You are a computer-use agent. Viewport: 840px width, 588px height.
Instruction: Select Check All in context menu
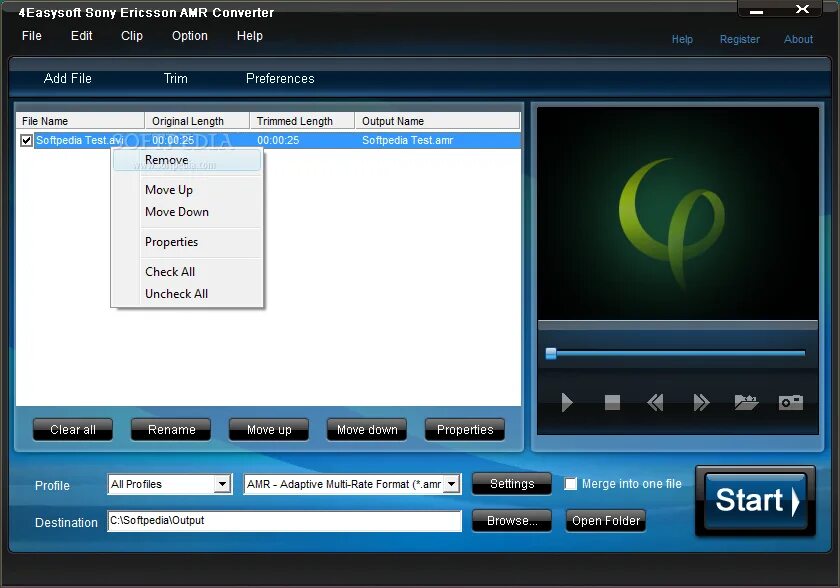click(187, 272)
